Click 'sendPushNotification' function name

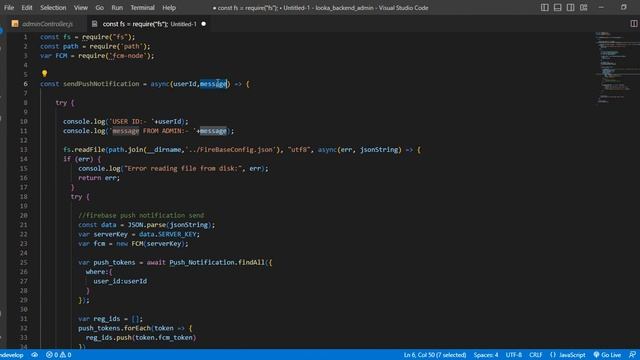click(101, 84)
